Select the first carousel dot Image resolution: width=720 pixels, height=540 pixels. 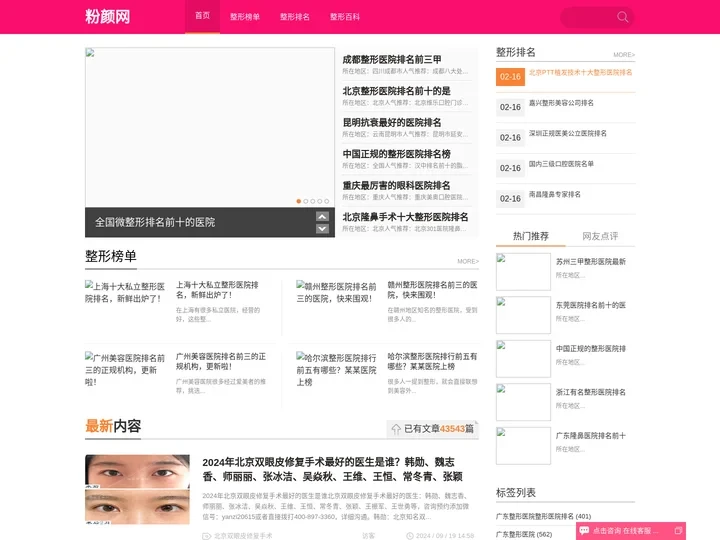click(299, 201)
